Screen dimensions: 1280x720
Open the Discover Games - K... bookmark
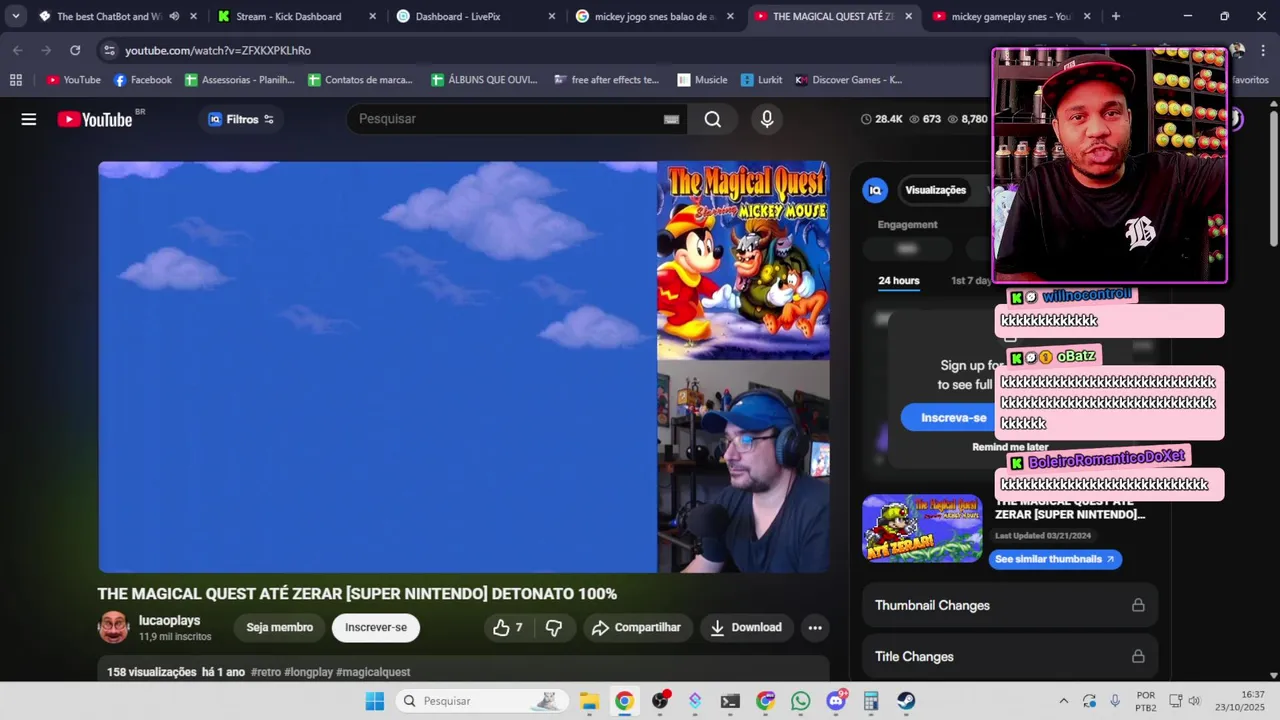tap(848, 80)
